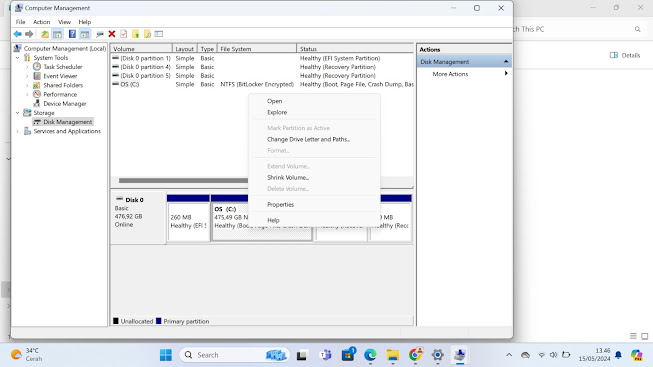Collapse the Disk Management actions section arrow
This screenshot has width=653, height=367.
[506, 62]
